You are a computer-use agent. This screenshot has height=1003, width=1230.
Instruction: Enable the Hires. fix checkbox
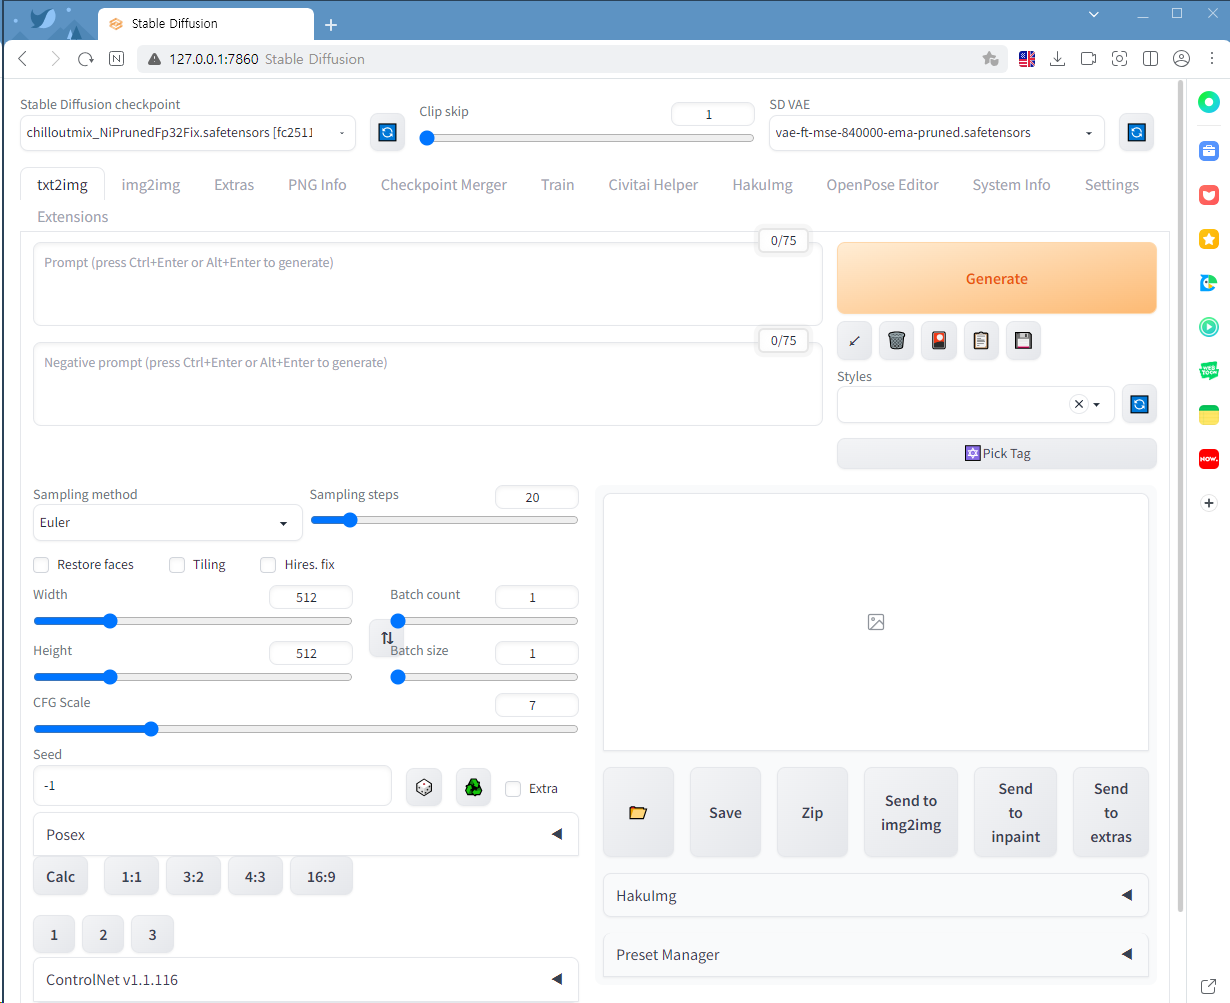[x=268, y=565]
